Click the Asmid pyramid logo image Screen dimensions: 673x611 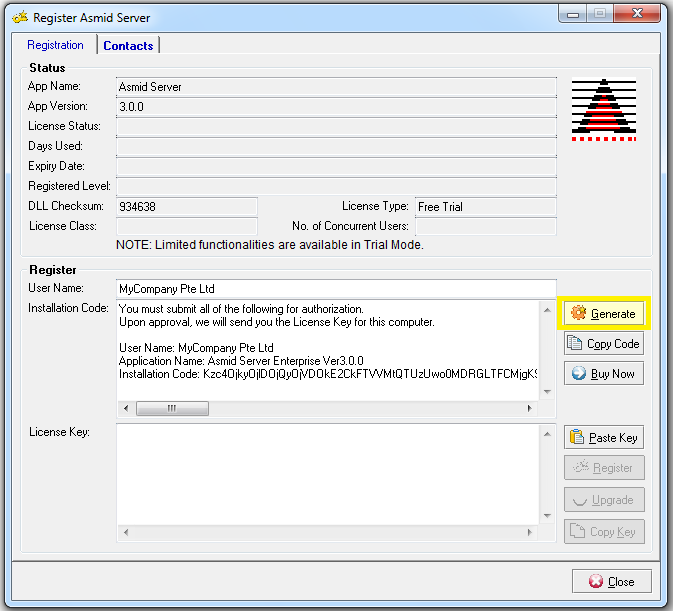point(604,108)
